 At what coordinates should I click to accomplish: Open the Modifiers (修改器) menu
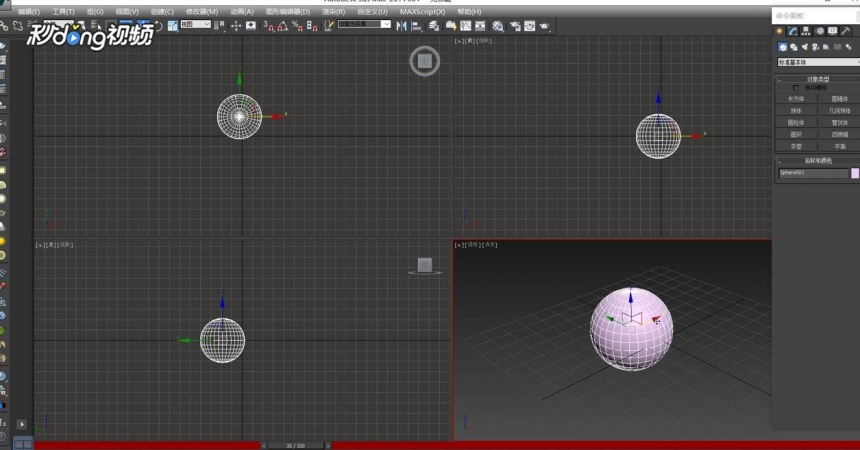(x=202, y=12)
